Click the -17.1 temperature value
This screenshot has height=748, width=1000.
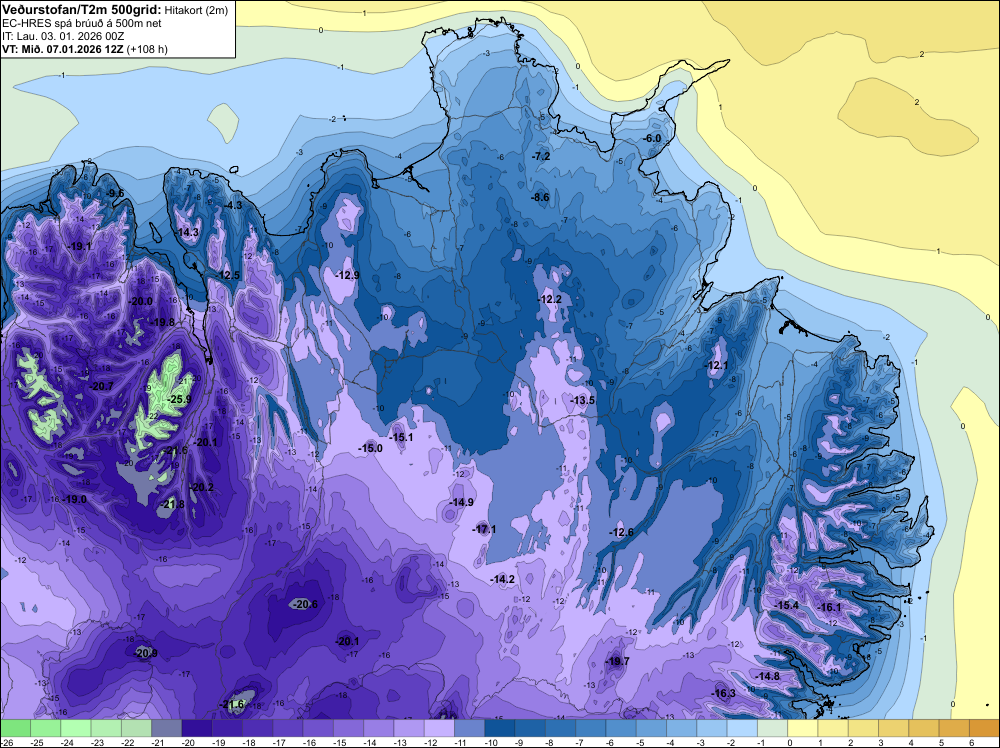(x=485, y=529)
